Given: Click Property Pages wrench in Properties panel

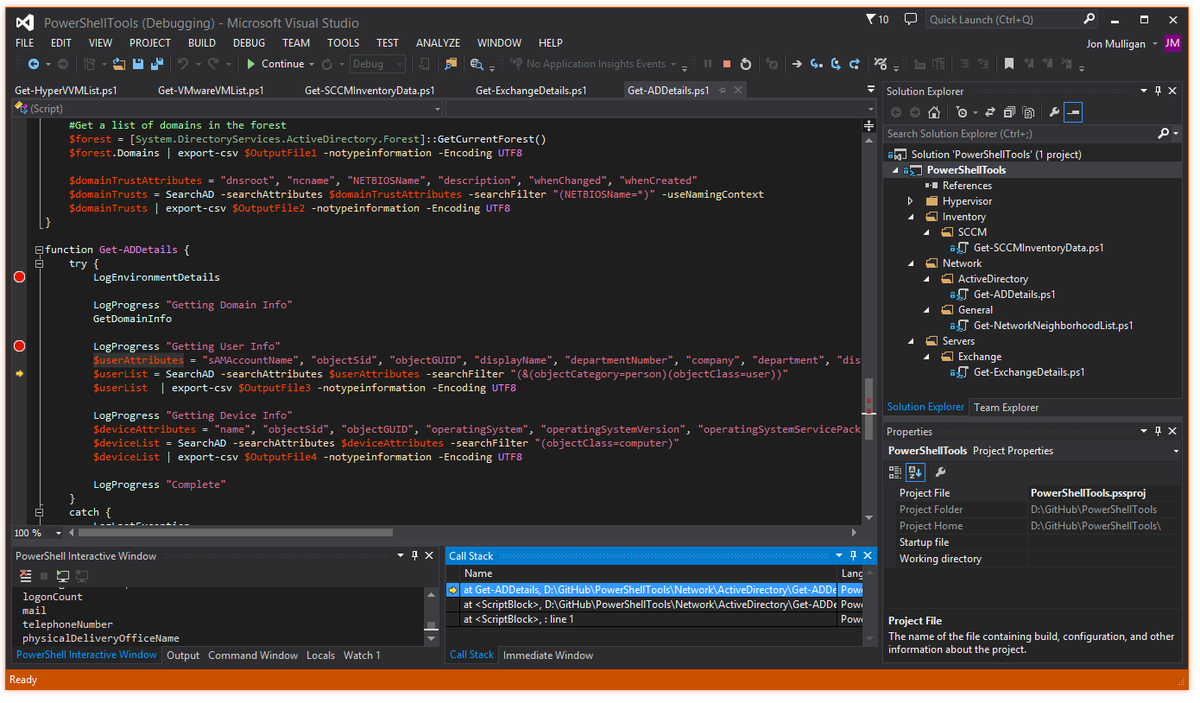Looking at the screenshot, I should [x=940, y=472].
